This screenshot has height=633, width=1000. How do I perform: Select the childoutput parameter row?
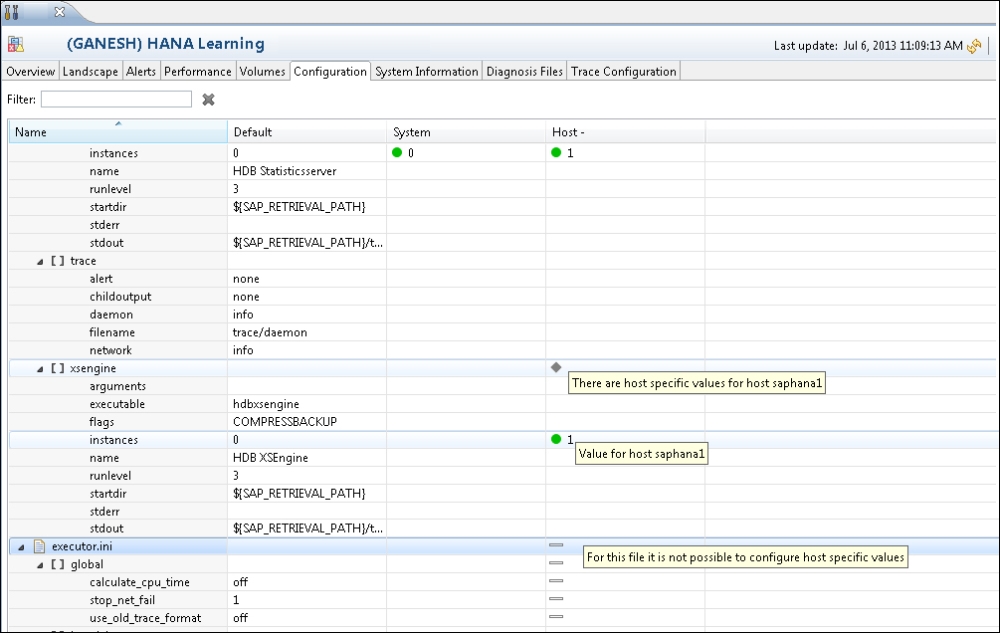(504, 296)
